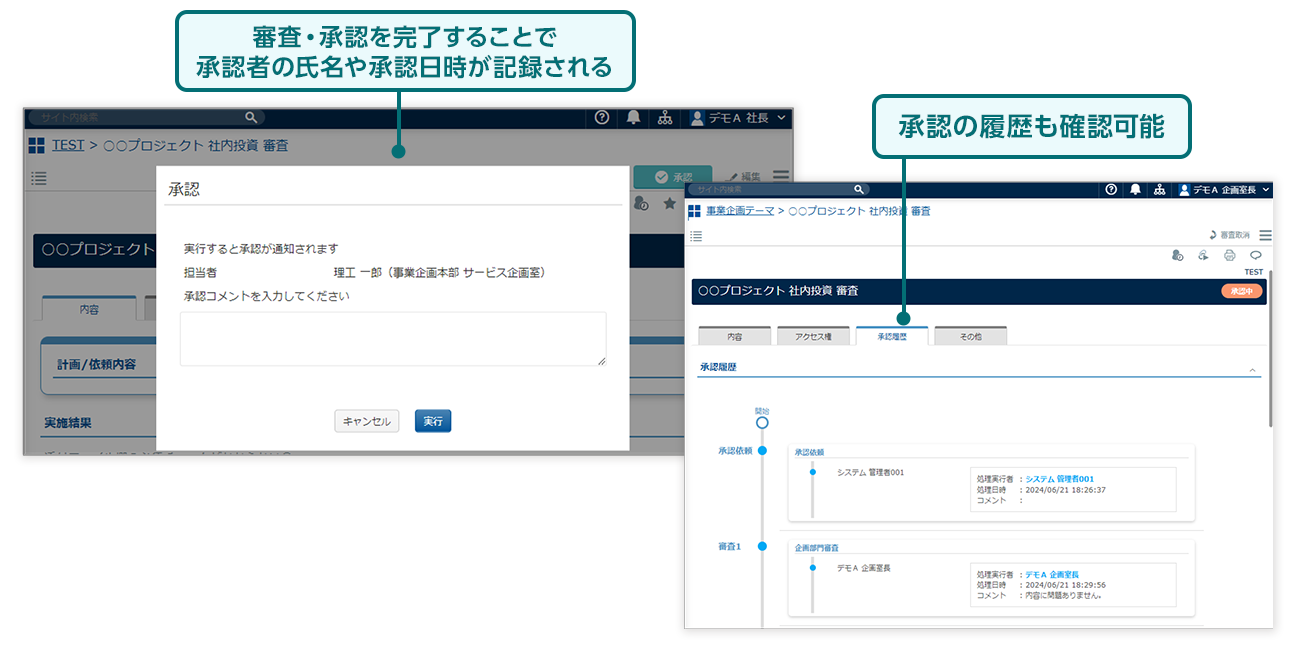Switch to the アクセス権 tab
Image resolution: width=1300 pixels, height=650 pixels.
click(815, 335)
